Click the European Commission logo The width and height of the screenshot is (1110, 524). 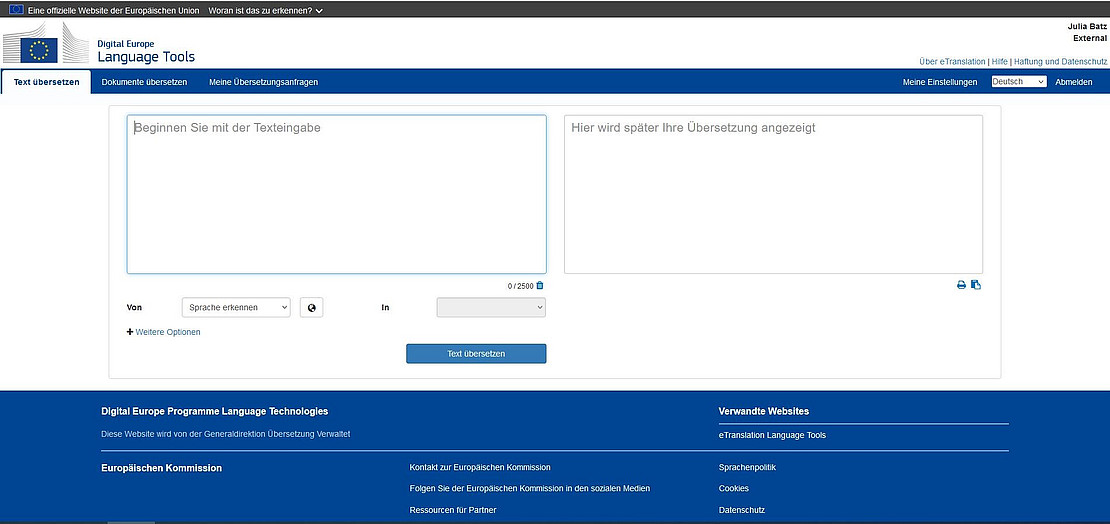click(x=45, y=45)
